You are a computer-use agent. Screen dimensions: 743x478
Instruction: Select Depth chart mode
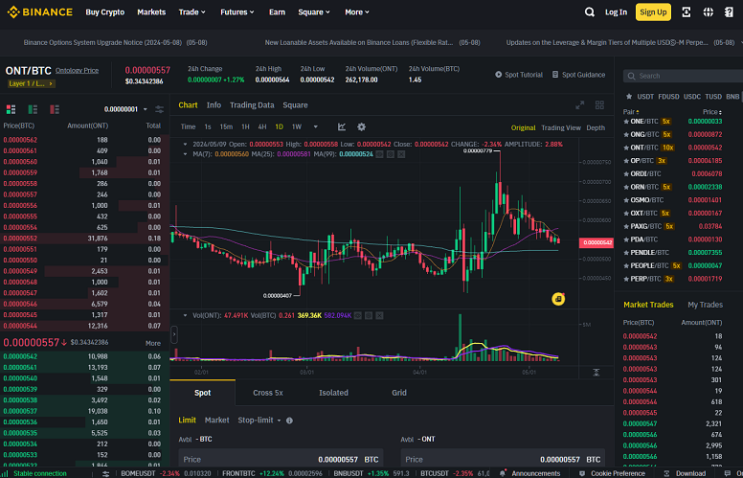pos(596,128)
